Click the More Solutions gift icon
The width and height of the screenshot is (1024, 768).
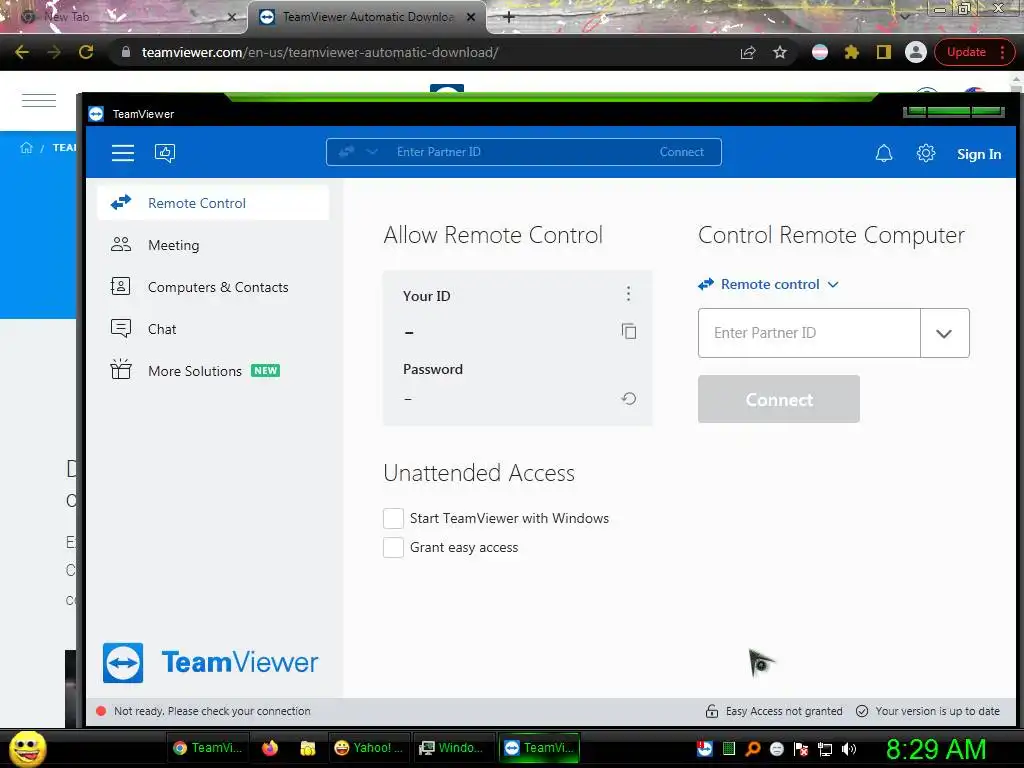click(x=121, y=370)
